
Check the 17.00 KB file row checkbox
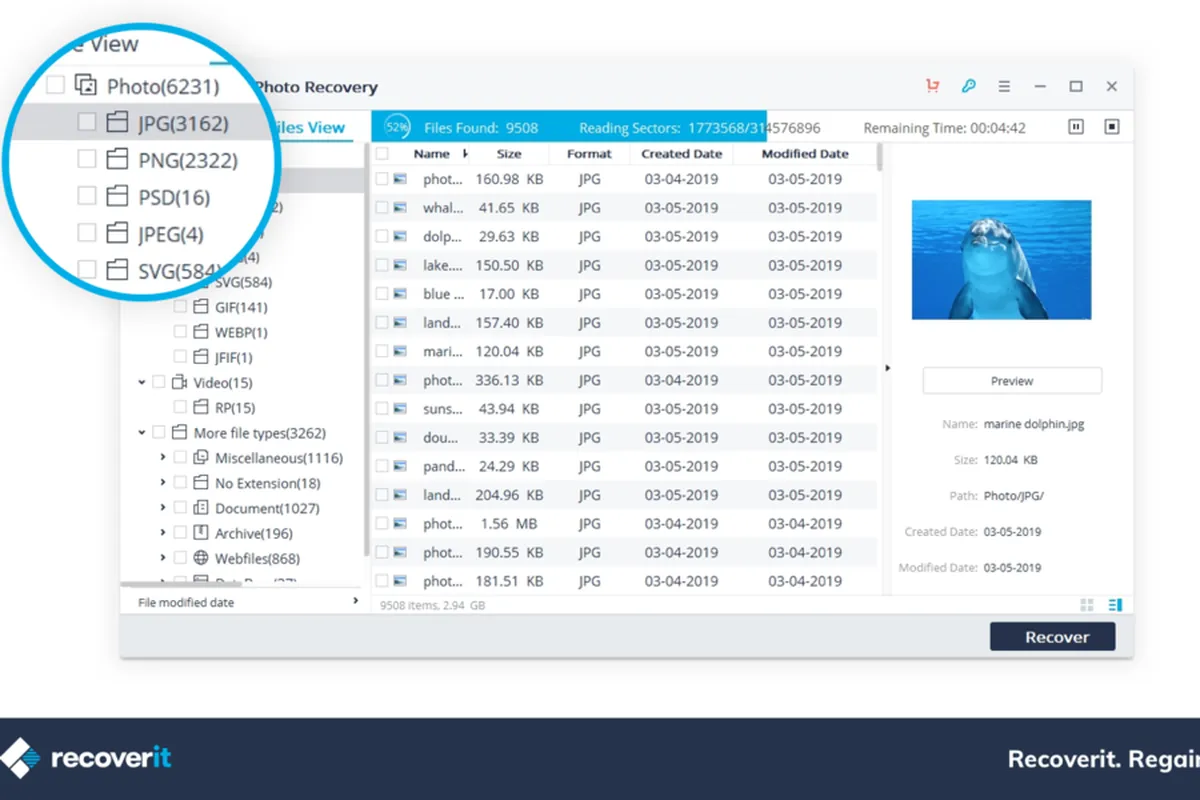[382, 294]
